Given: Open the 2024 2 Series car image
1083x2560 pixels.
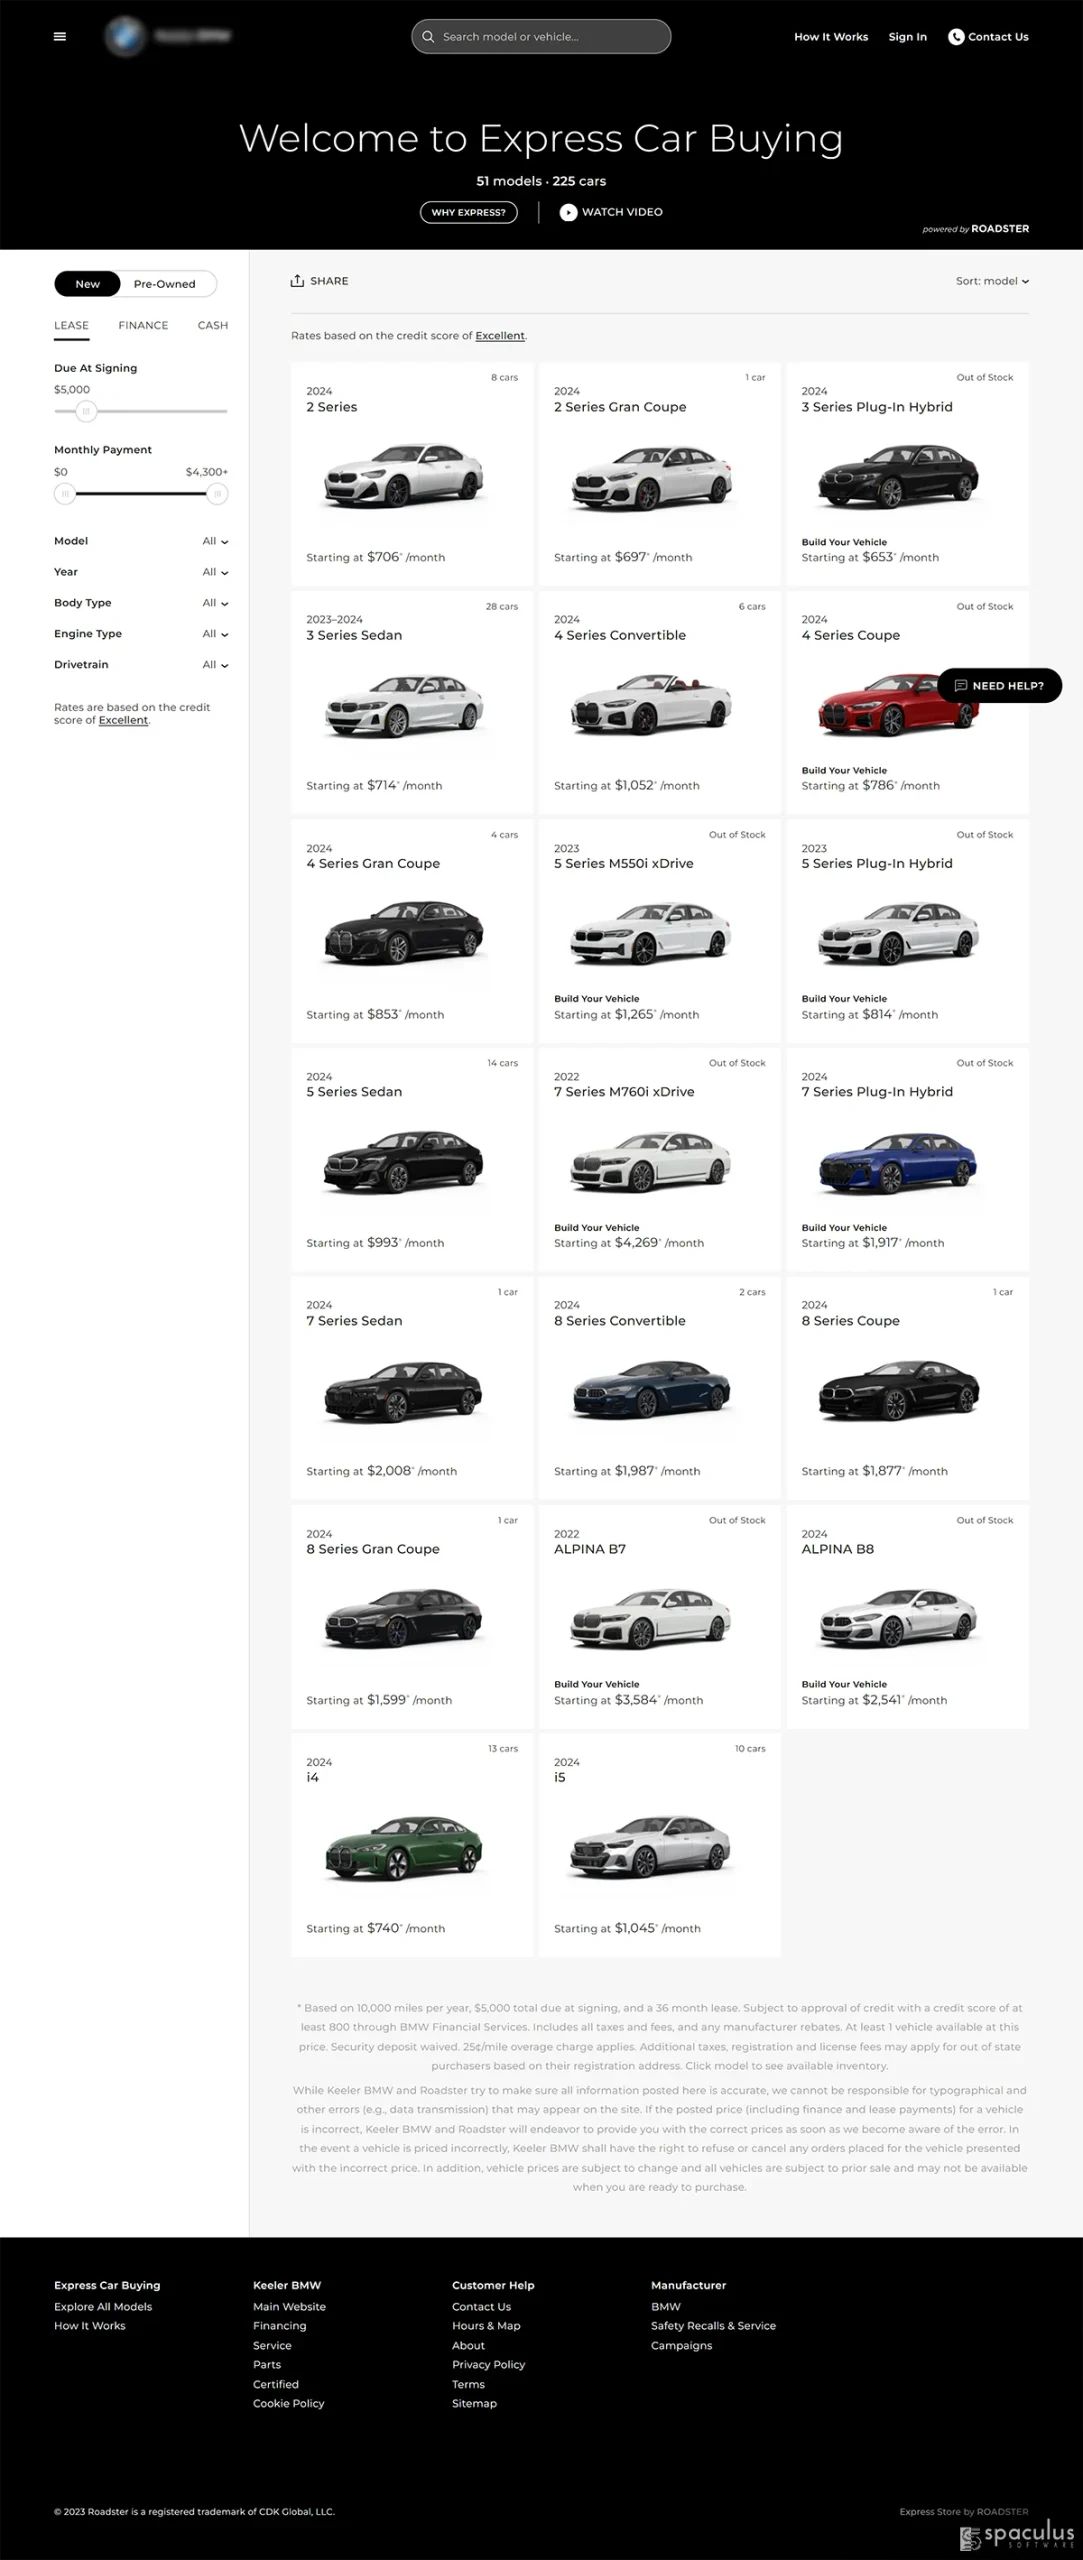Looking at the screenshot, I should tap(405, 476).
